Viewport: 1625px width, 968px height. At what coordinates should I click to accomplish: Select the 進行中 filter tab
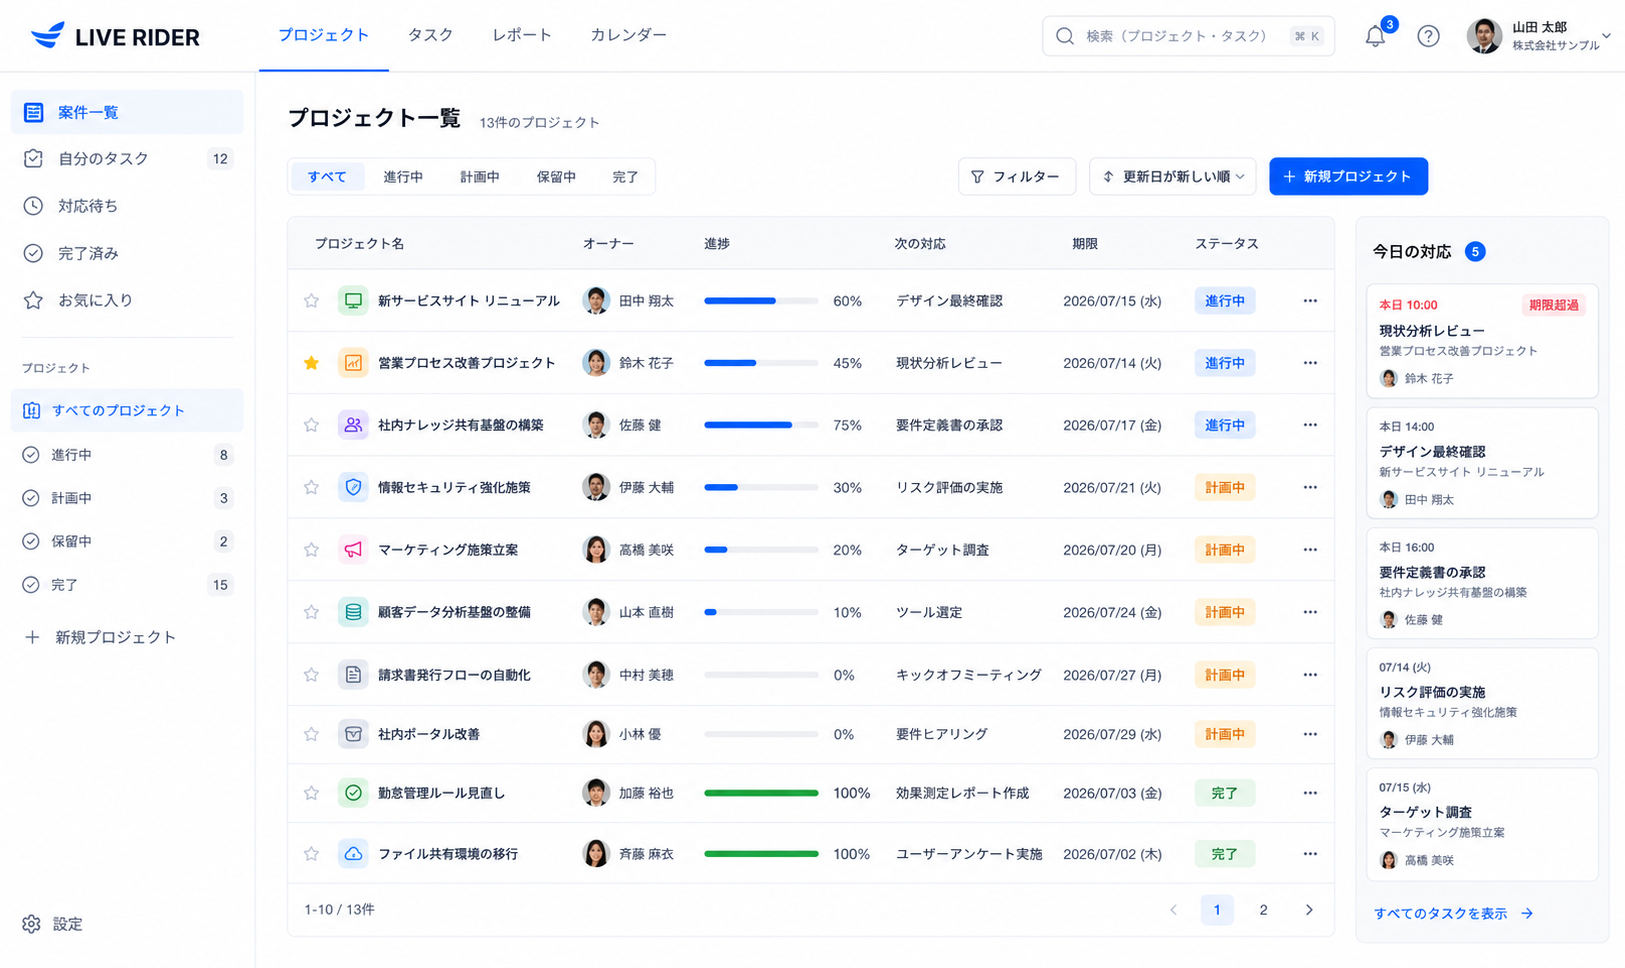(403, 177)
